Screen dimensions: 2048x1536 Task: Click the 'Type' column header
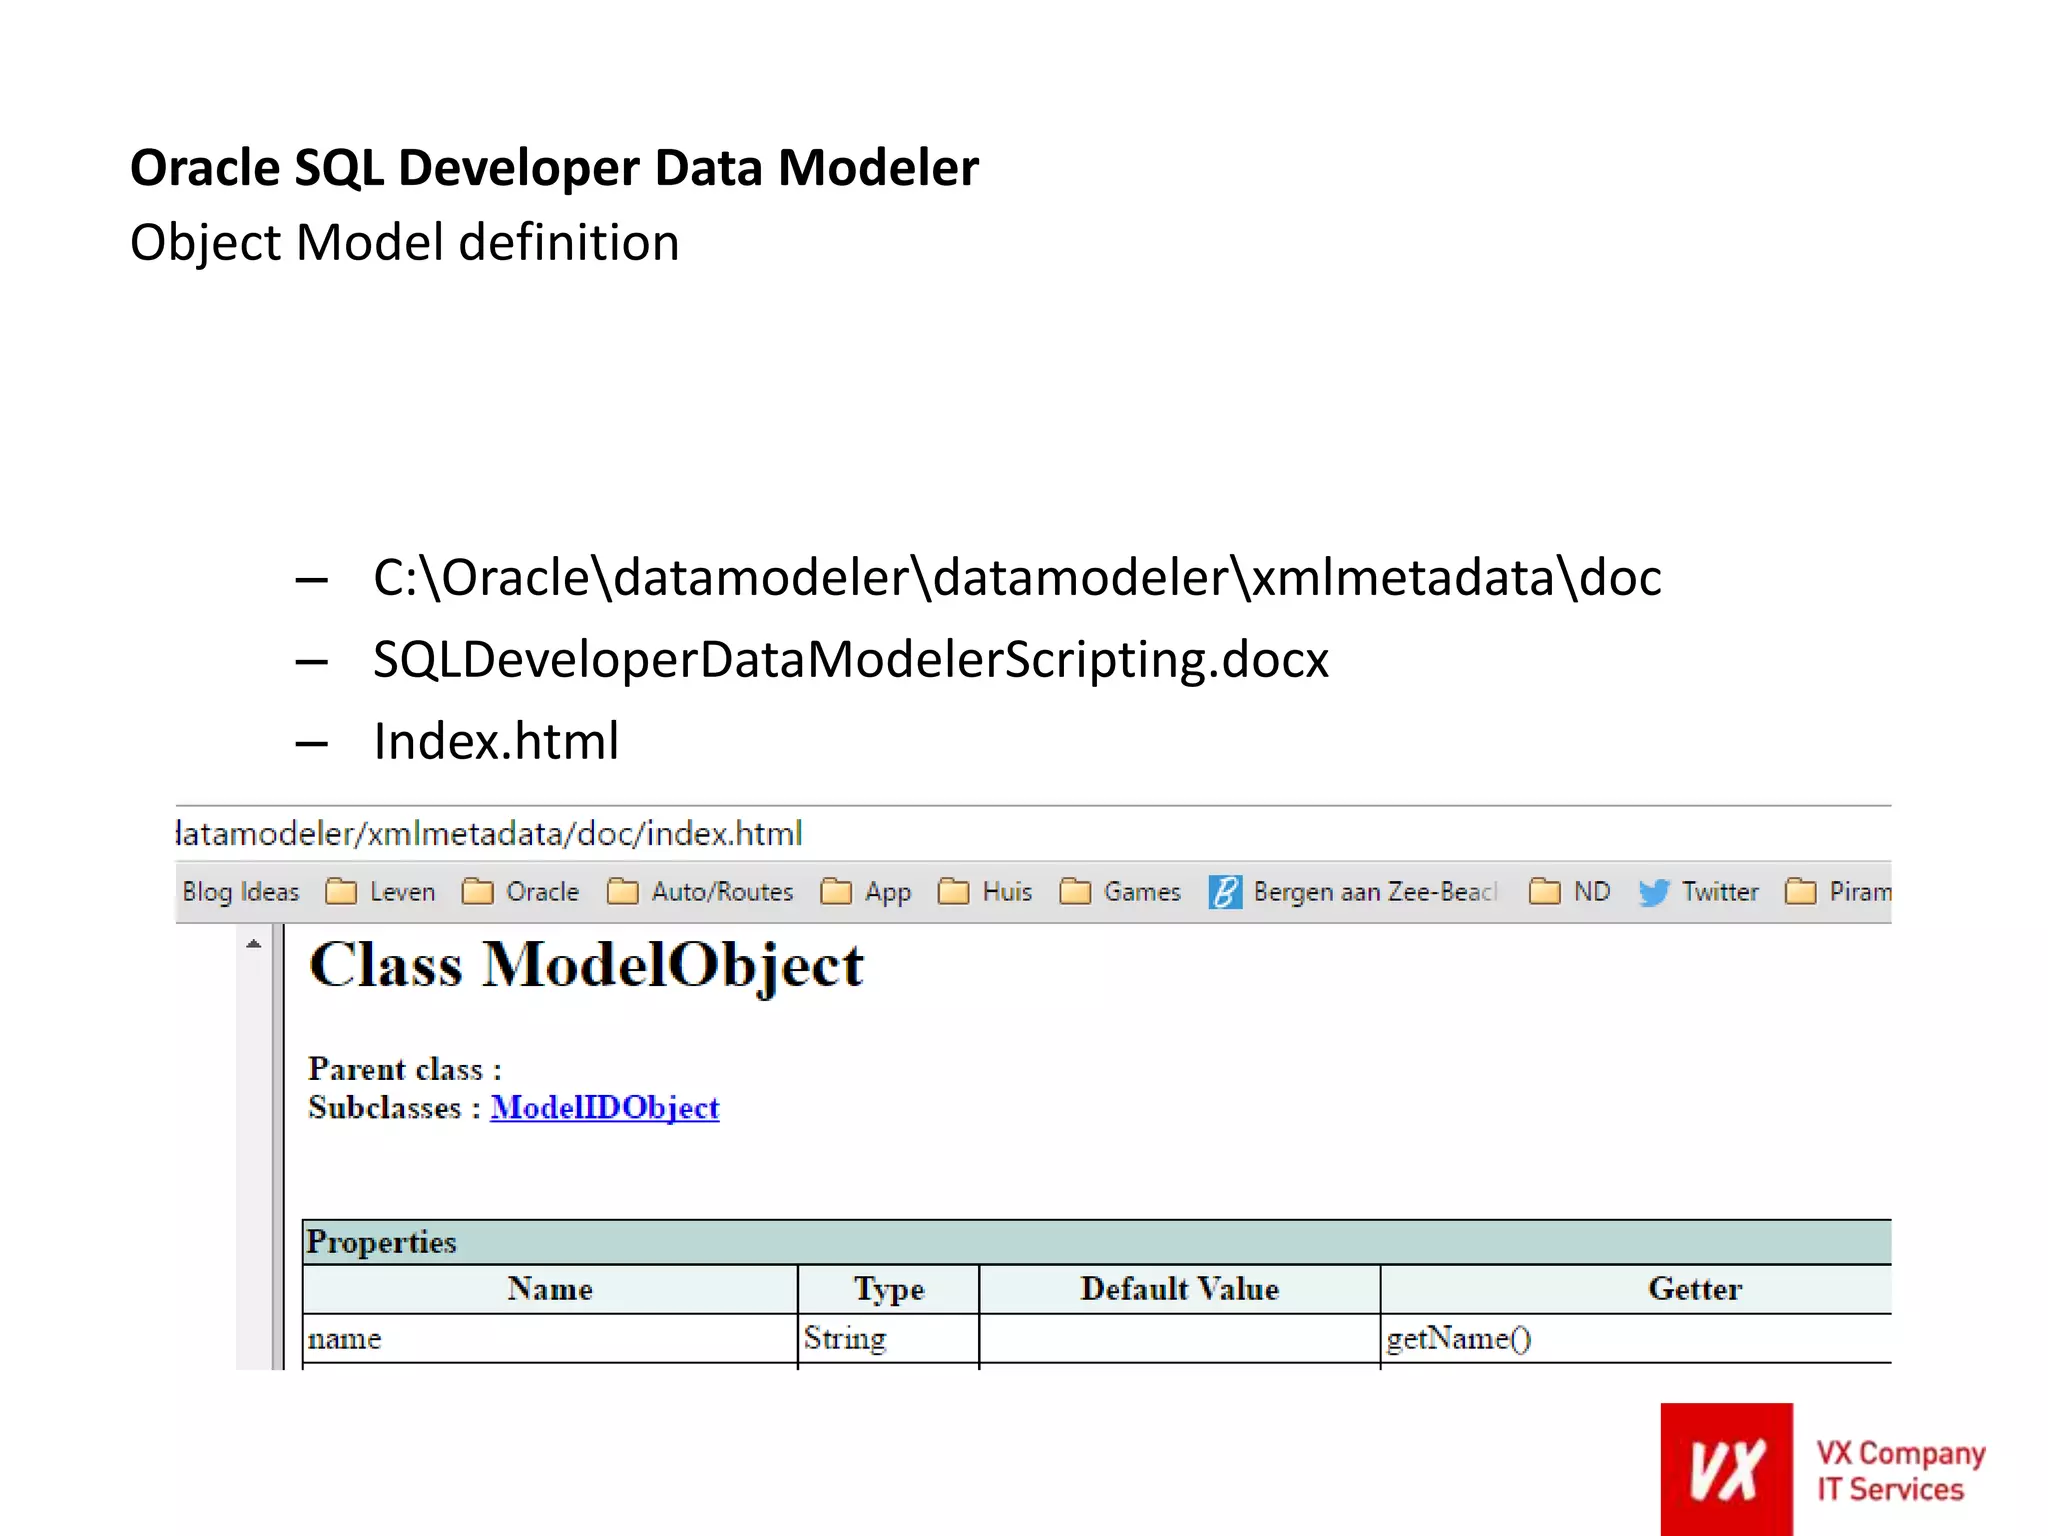coord(888,1289)
